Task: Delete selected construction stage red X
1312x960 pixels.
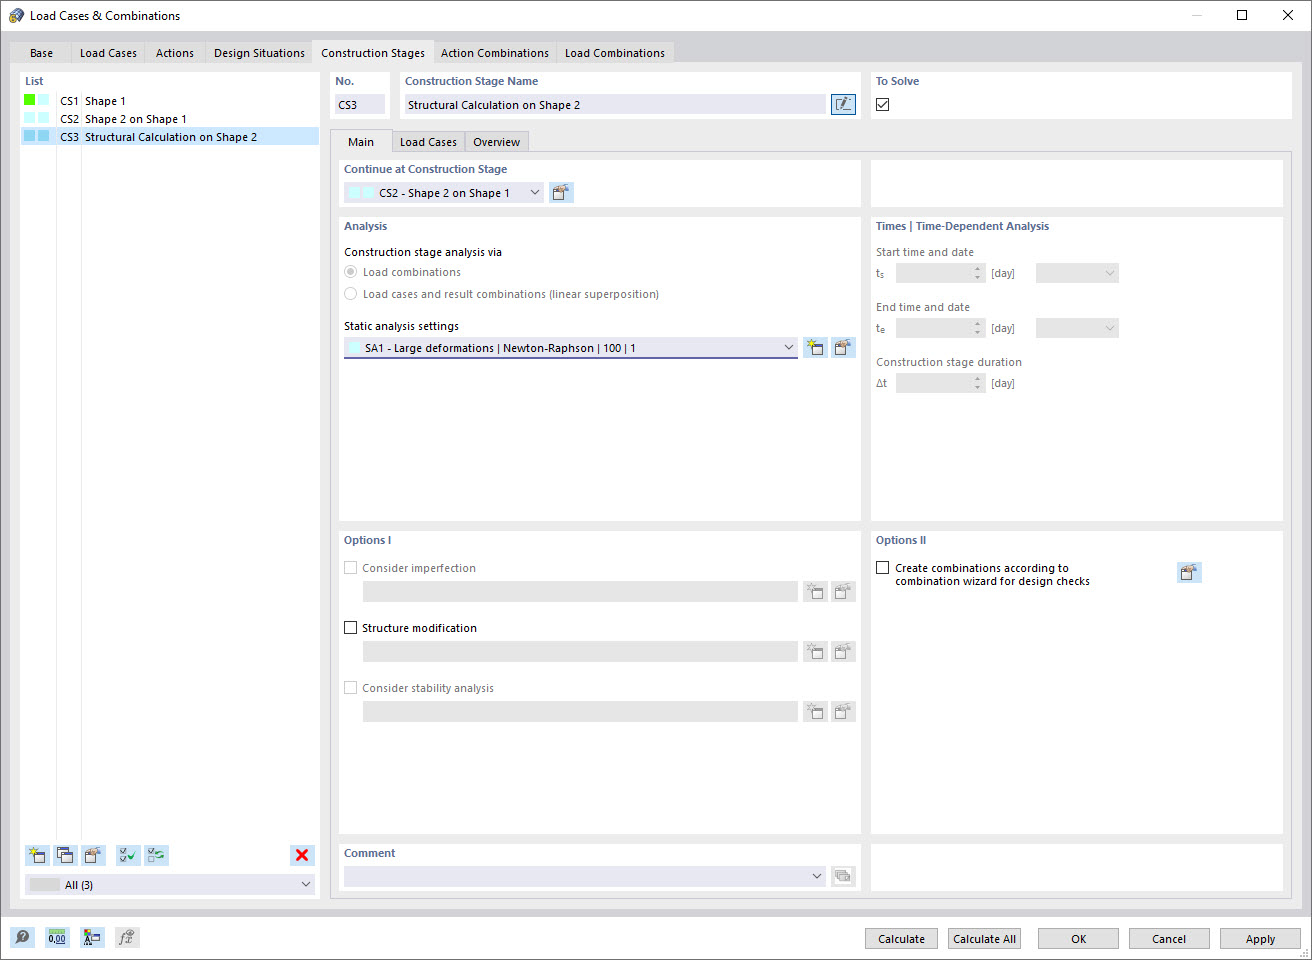Action: click(302, 855)
